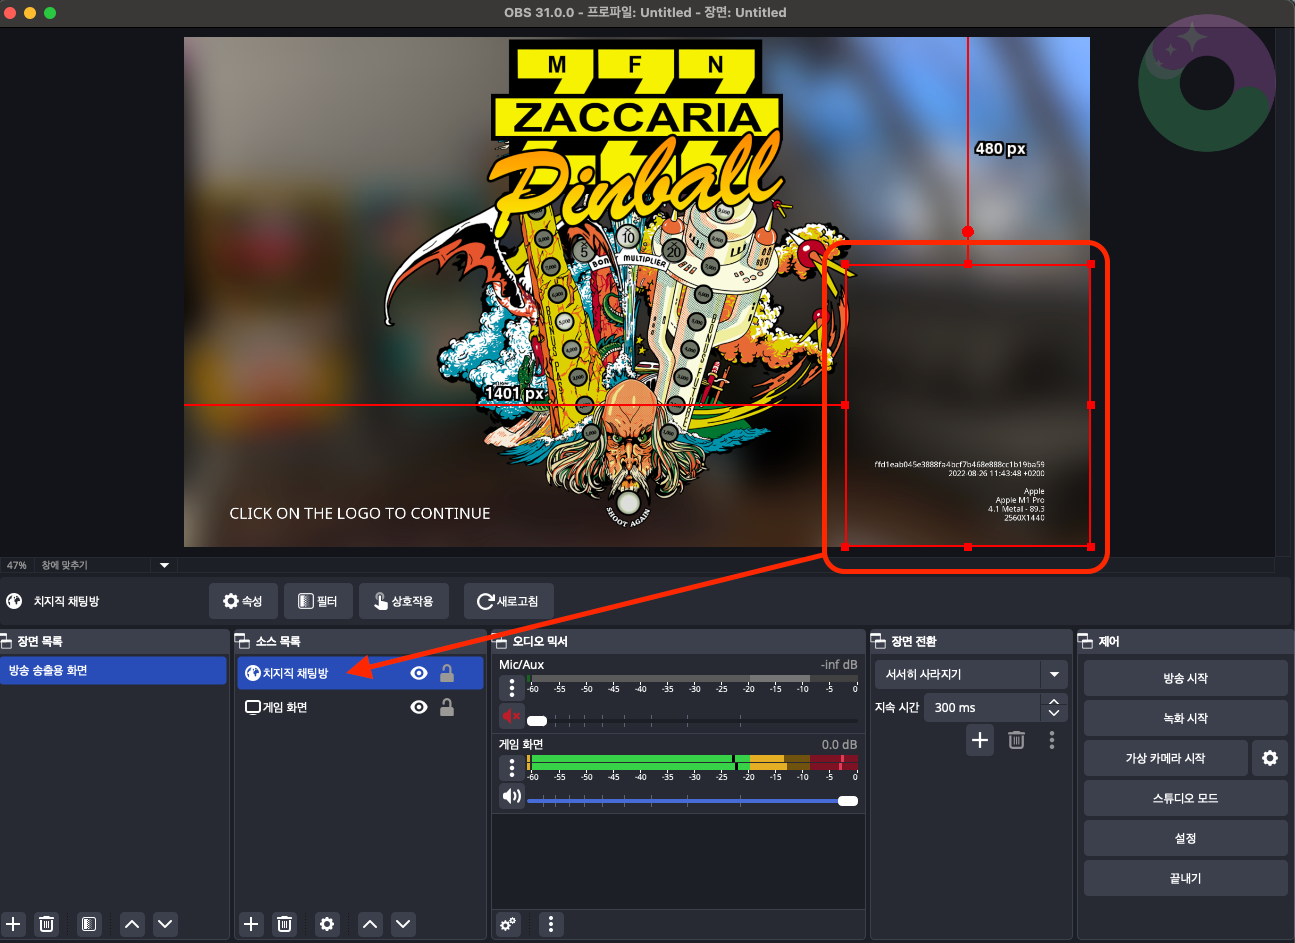The height and width of the screenshot is (943, 1295).
Task: Click the Mic/Aux -inf dB level readout
Action: point(839,664)
